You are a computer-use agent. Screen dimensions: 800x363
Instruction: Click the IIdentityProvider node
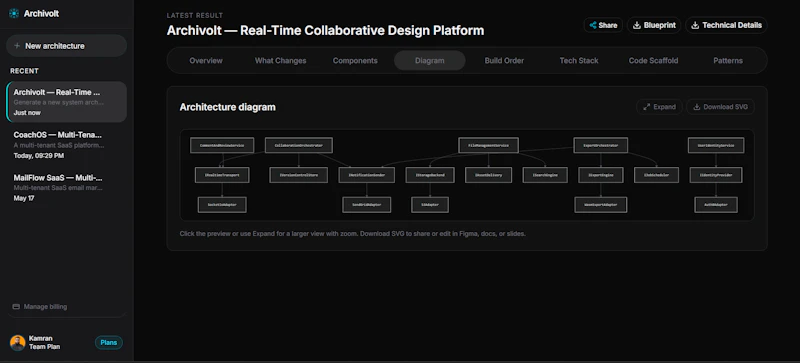coord(716,175)
